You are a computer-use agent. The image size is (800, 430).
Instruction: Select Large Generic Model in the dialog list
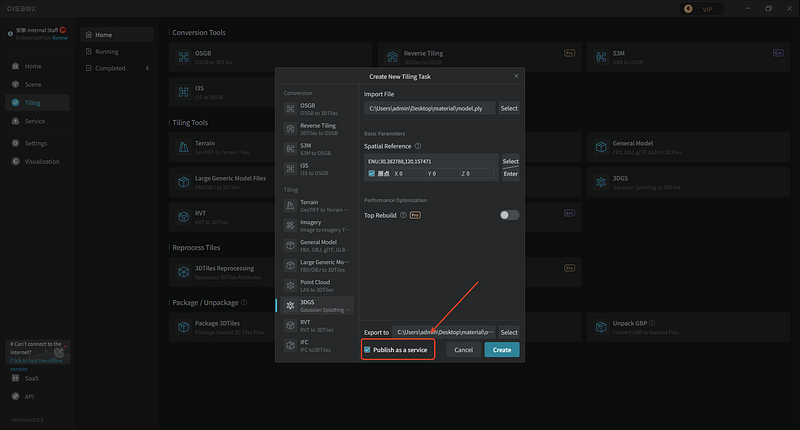pyautogui.click(x=317, y=265)
